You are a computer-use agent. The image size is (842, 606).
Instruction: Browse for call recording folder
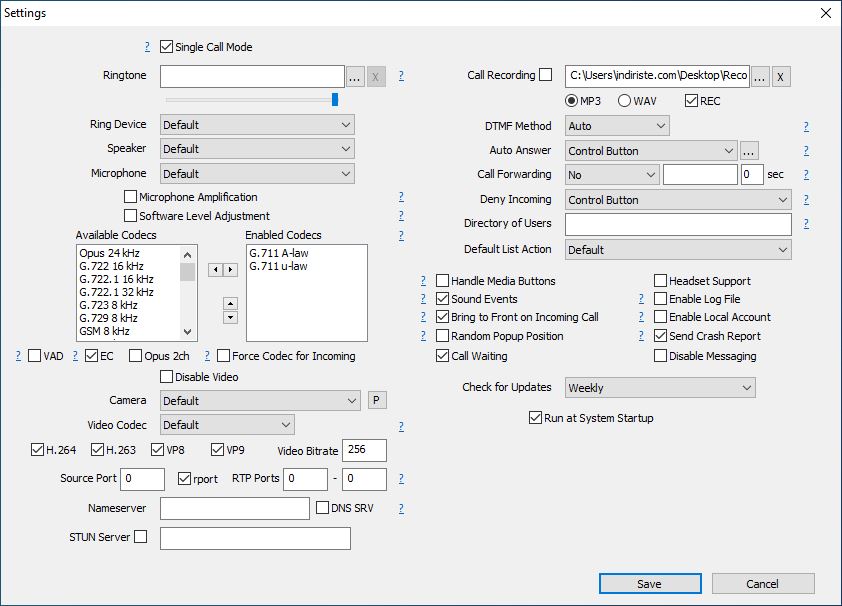coord(759,77)
